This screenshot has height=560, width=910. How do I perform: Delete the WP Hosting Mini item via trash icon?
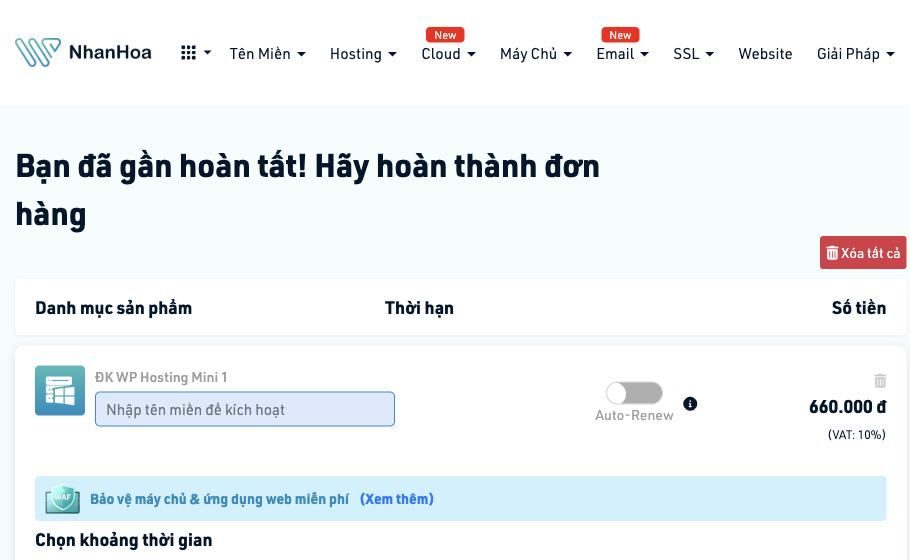(880, 381)
